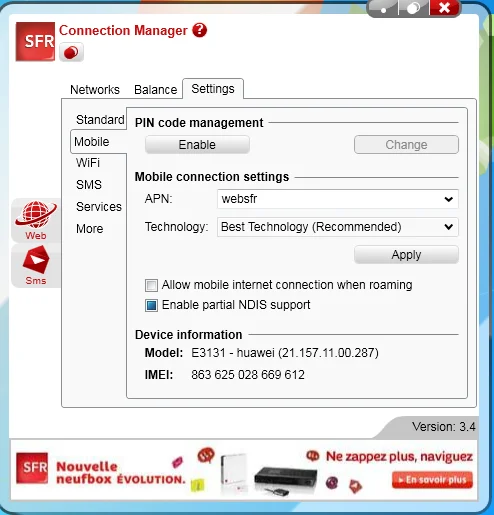This screenshot has width=494, height=515.
Task: Select the Mobile settings section
Action: tap(99, 142)
